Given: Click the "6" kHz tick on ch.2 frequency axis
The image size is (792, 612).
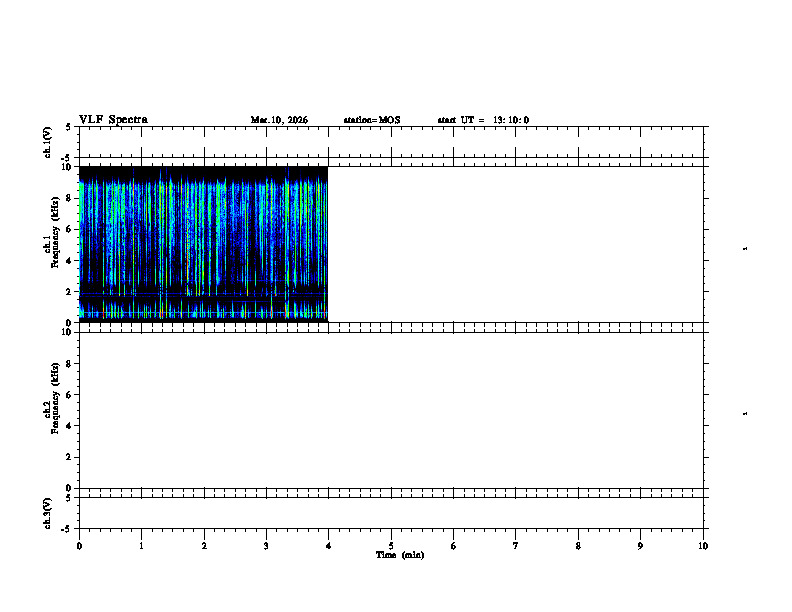Looking at the screenshot, I should tap(69, 395).
